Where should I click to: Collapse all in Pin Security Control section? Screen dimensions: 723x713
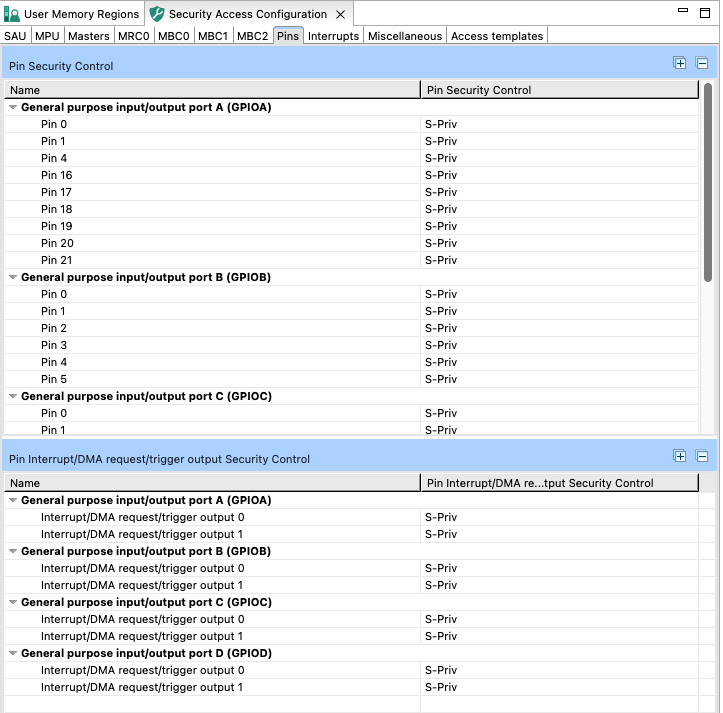702,63
